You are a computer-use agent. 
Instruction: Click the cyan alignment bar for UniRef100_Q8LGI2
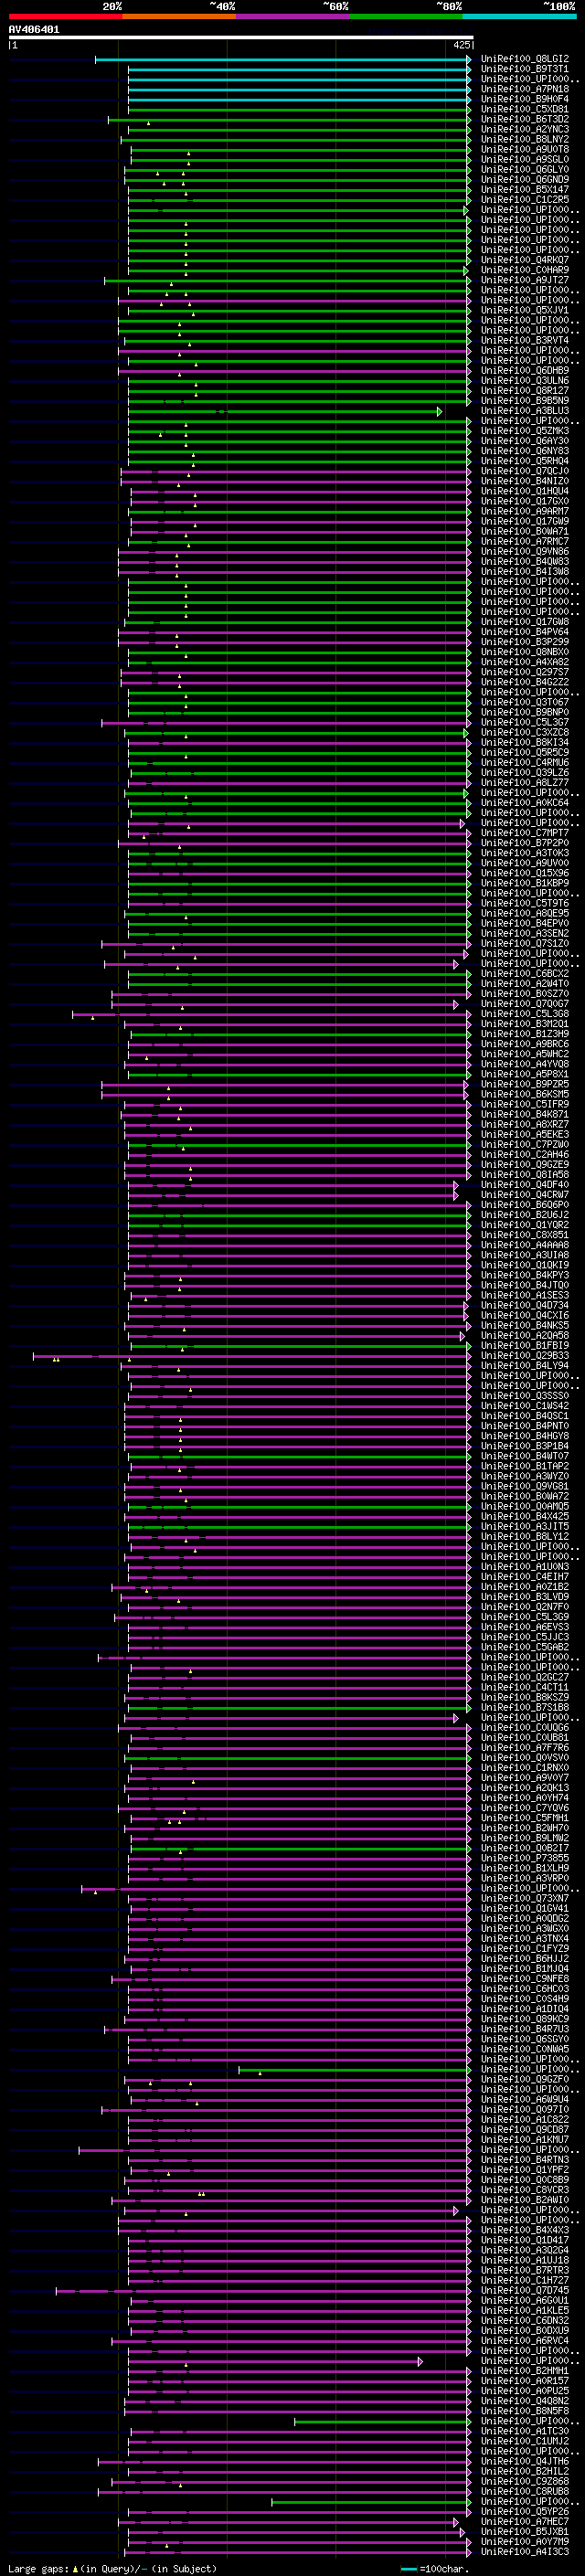(283, 59)
